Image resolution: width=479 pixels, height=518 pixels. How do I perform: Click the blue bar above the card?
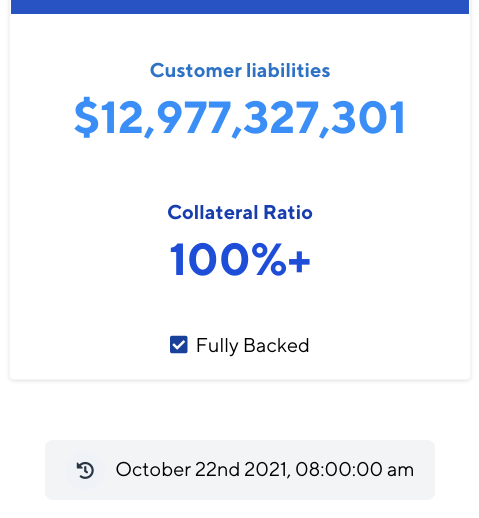240,7
